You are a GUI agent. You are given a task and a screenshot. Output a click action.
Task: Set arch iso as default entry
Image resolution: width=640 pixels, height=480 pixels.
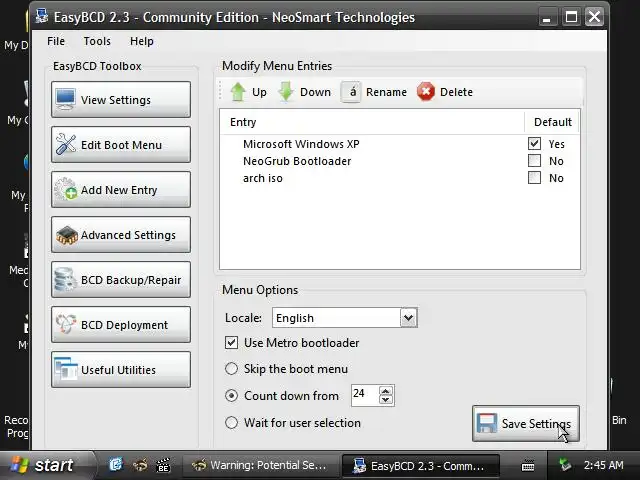point(534,178)
